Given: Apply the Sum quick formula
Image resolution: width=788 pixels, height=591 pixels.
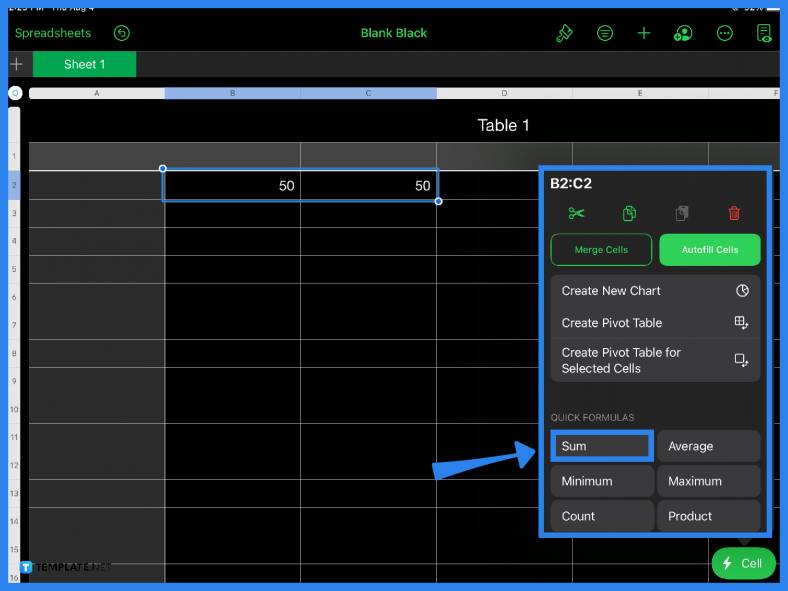Looking at the screenshot, I should coord(602,446).
